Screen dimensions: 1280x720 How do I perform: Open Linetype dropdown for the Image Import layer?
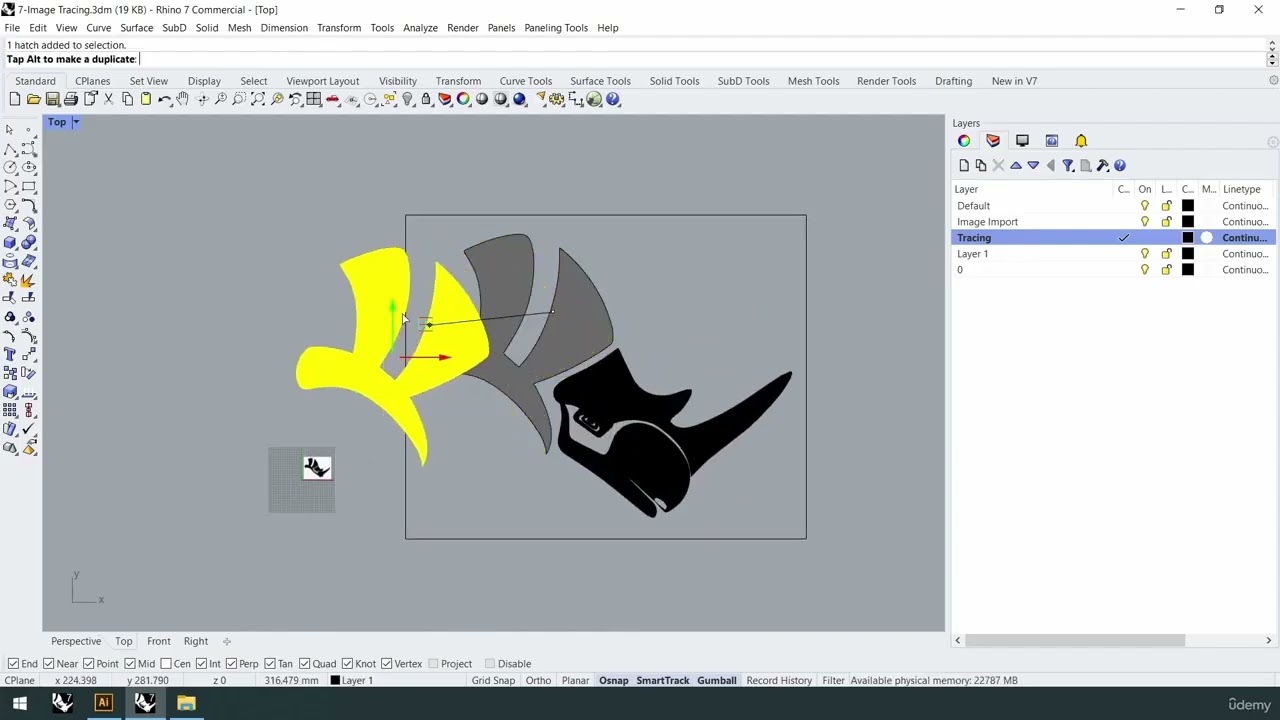coord(1245,222)
